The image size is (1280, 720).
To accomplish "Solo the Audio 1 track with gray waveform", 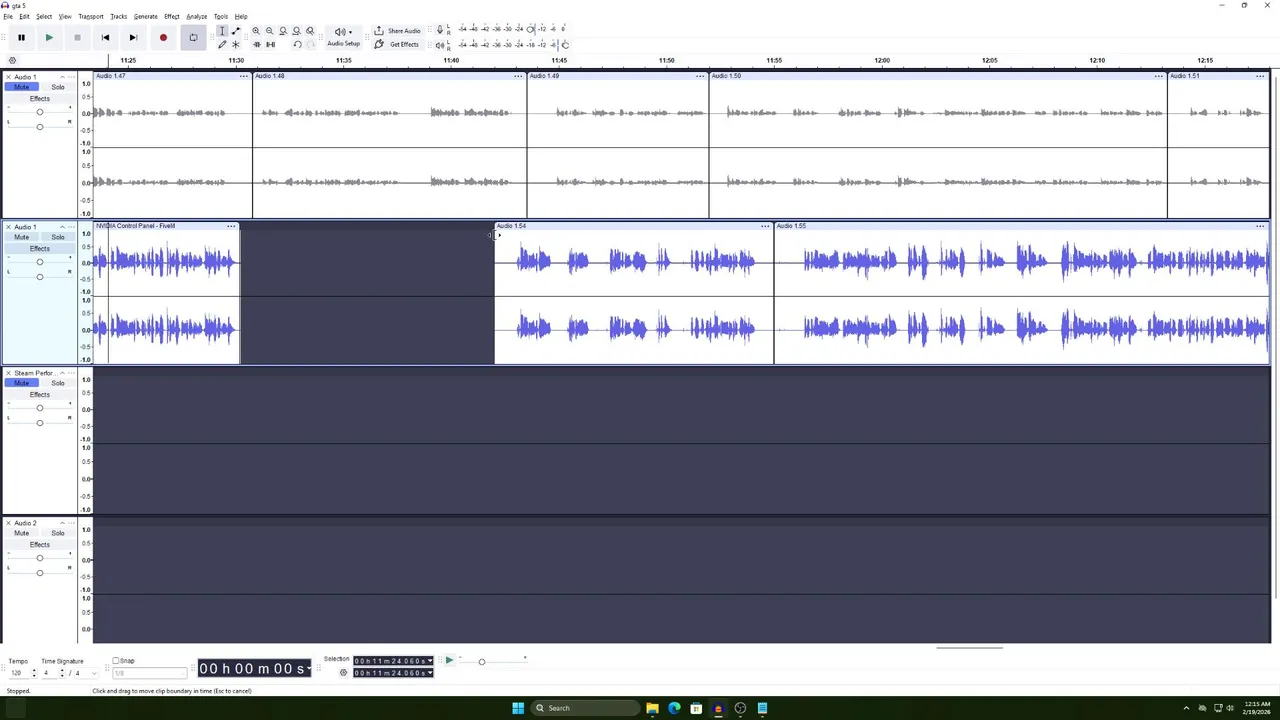I will click(58, 87).
